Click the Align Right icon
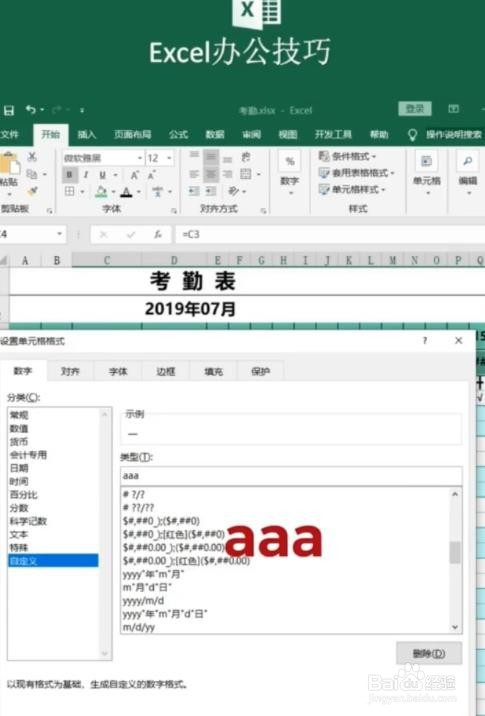The width and height of the screenshot is (485, 716). (227, 174)
